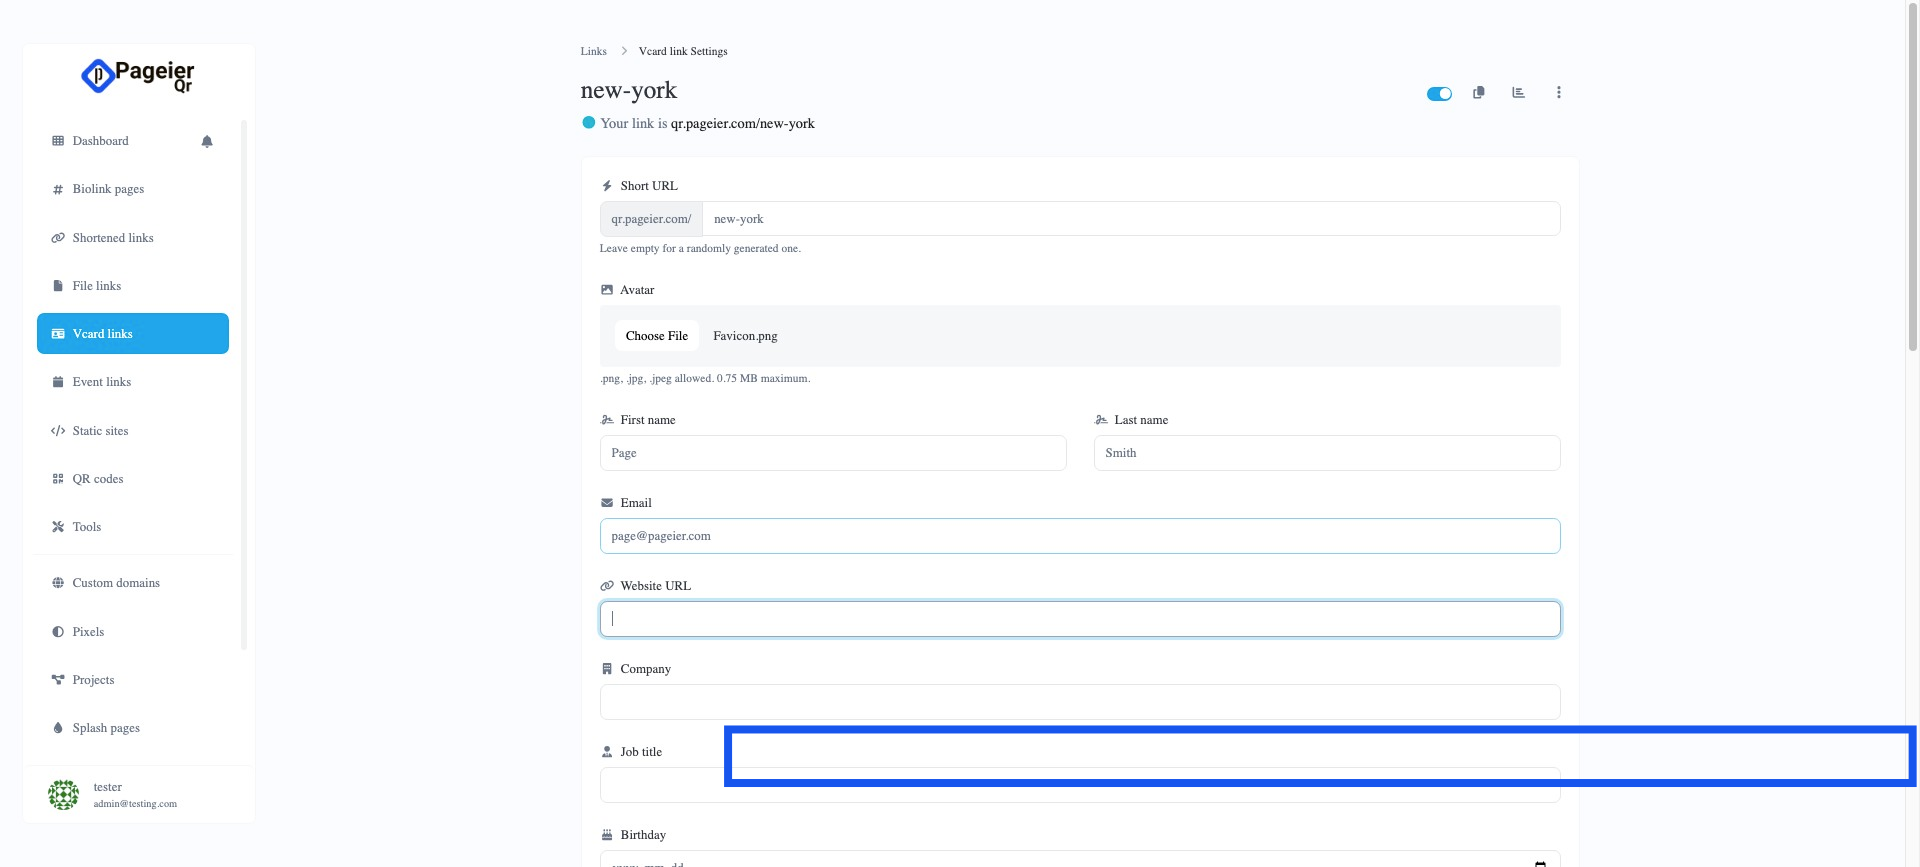The width and height of the screenshot is (1920, 867).
Task: Click the Company text field
Action: [x=1079, y=702]
